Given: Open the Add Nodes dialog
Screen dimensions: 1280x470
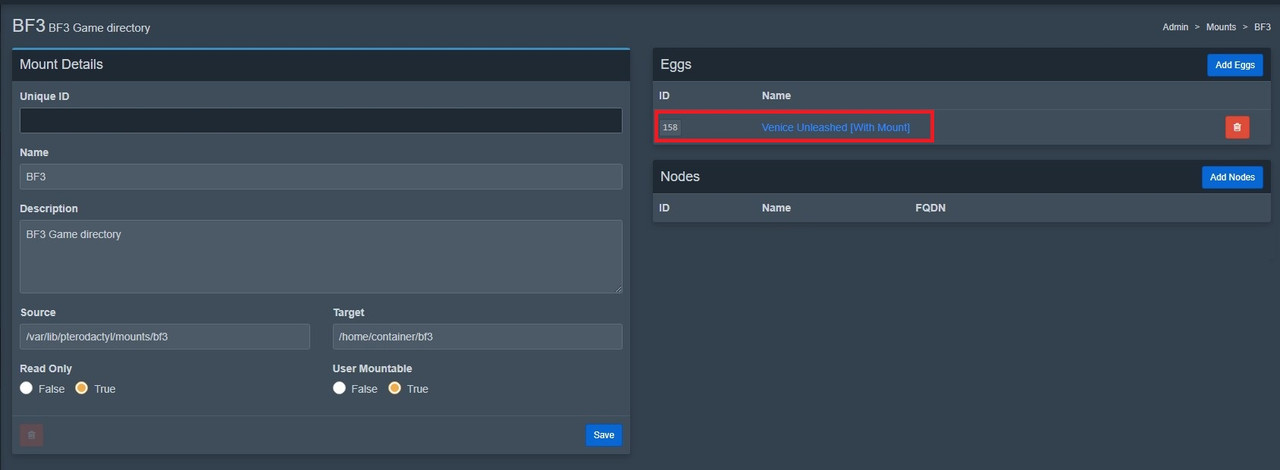Looking at the screenshot, I should pyautogui.click(x=1232, y=177).
